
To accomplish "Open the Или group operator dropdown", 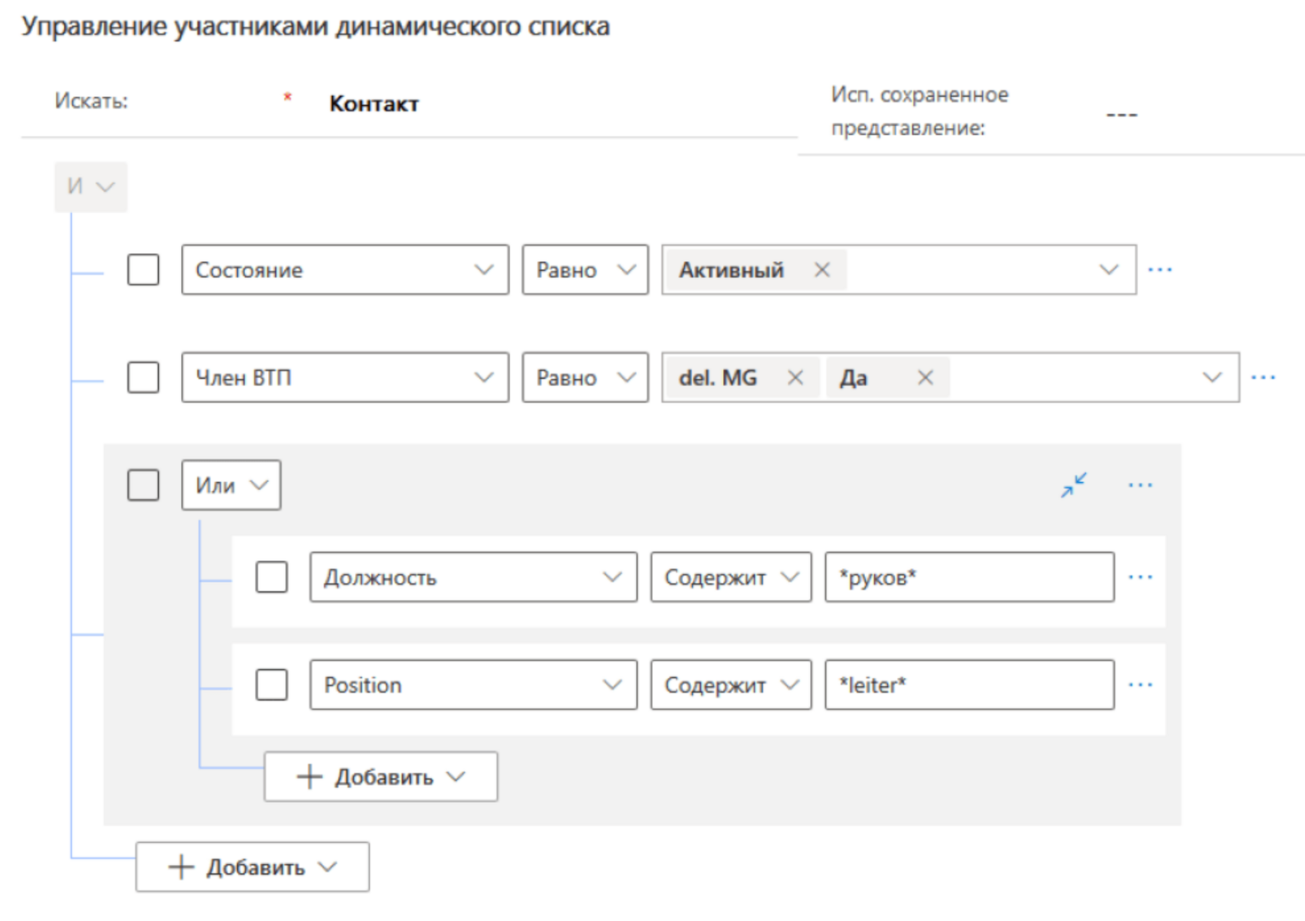I will [x=231, y=485].
